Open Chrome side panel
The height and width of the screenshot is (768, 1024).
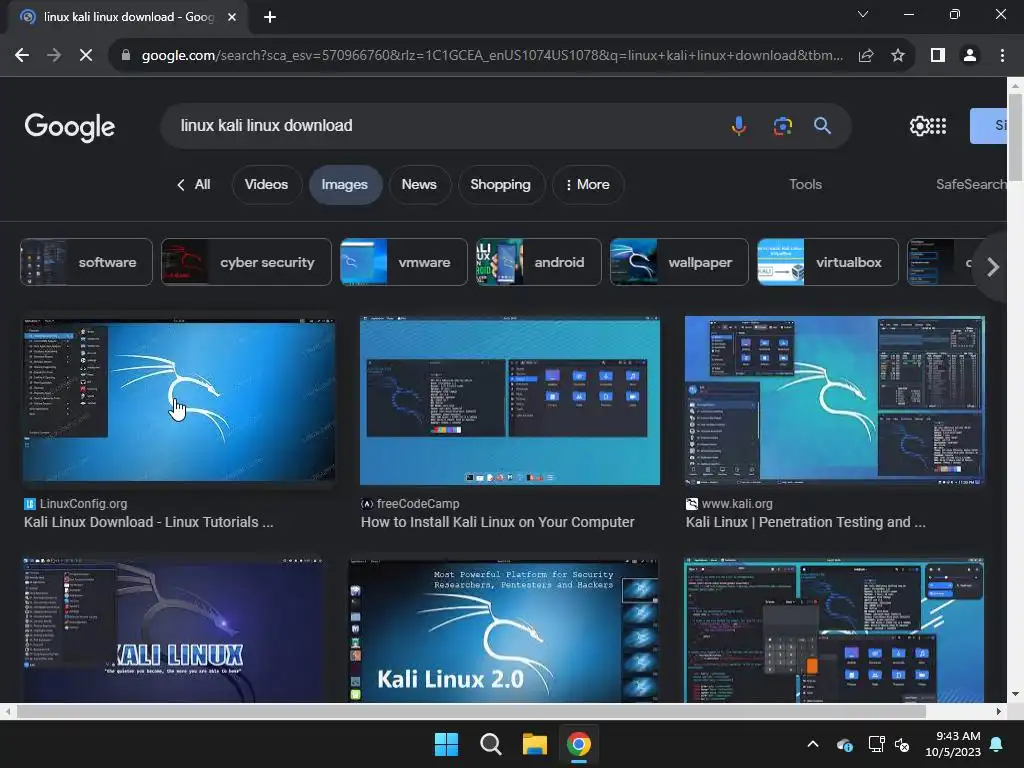(x=938, y=56)
